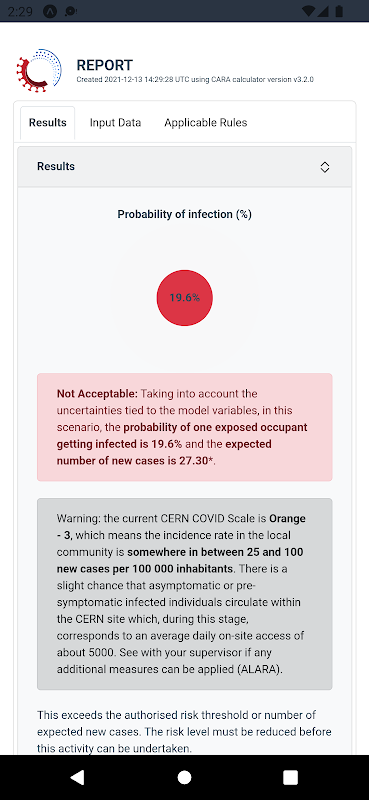The height and width of the screenshot is (800, 369).
Task: Tap the Android back navigation button
Action: 77,777
